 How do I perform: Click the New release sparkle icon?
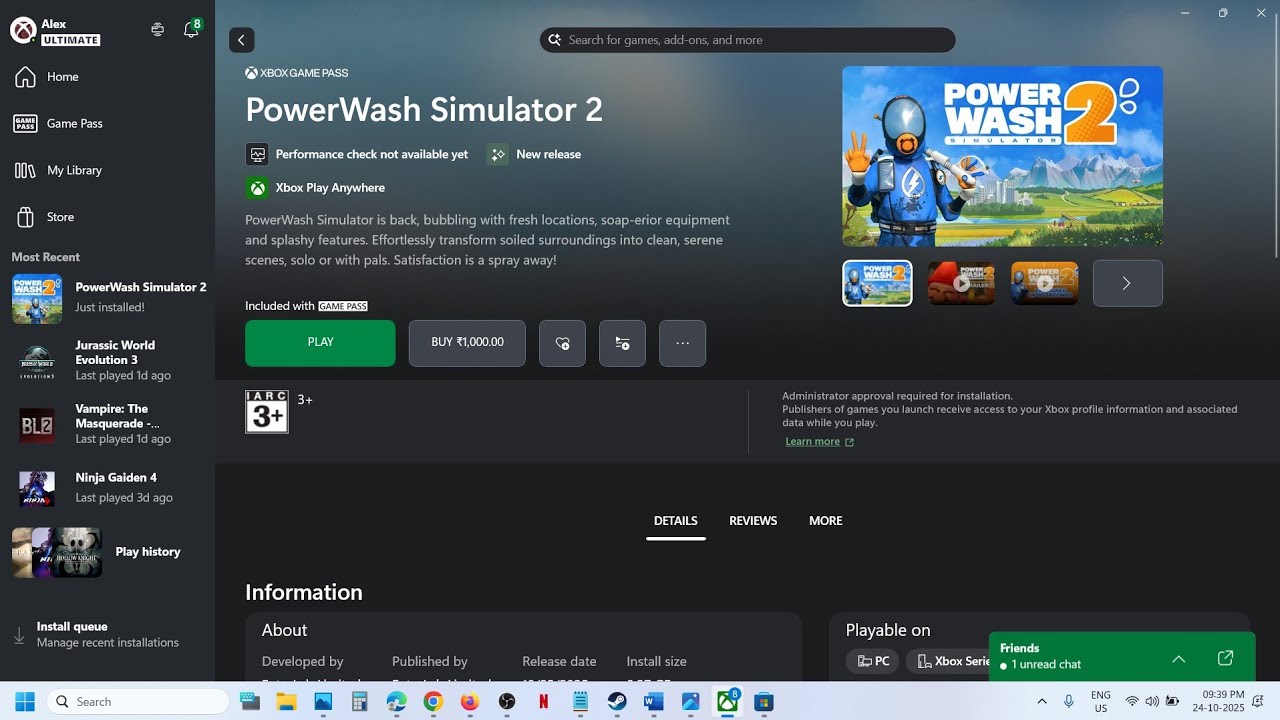497,154
